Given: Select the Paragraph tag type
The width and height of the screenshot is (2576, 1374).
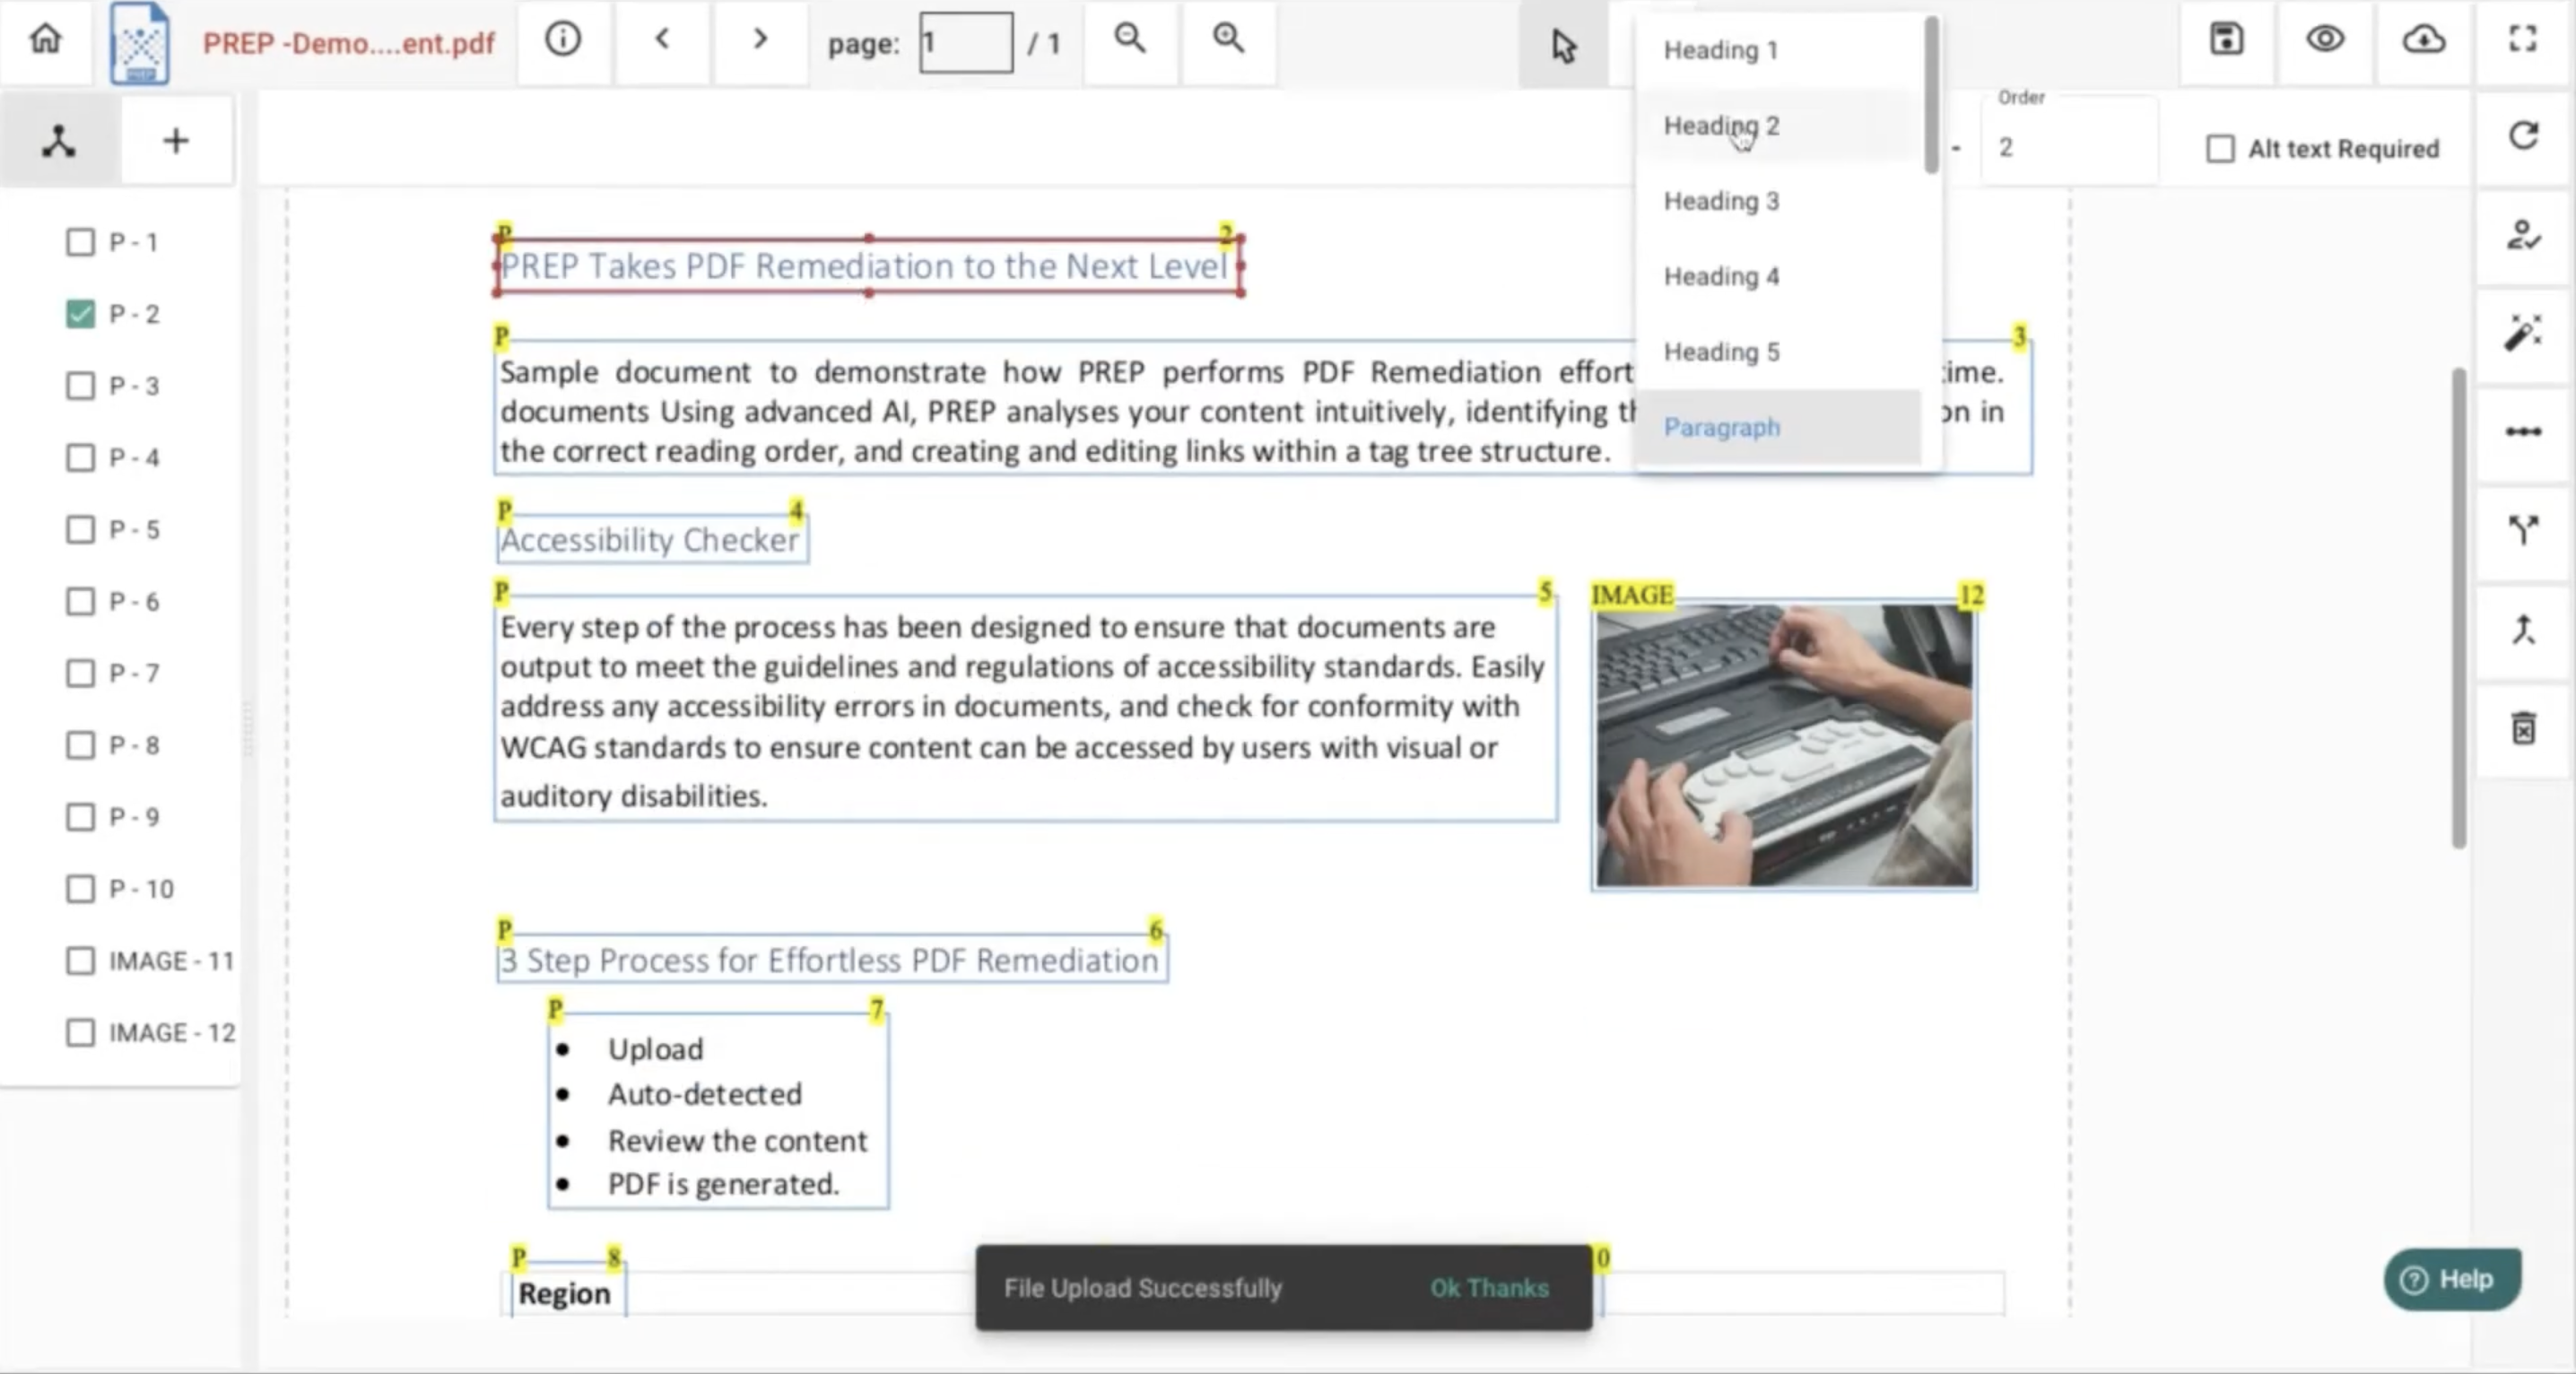Looking at the screenshot, I should 1722,427.
